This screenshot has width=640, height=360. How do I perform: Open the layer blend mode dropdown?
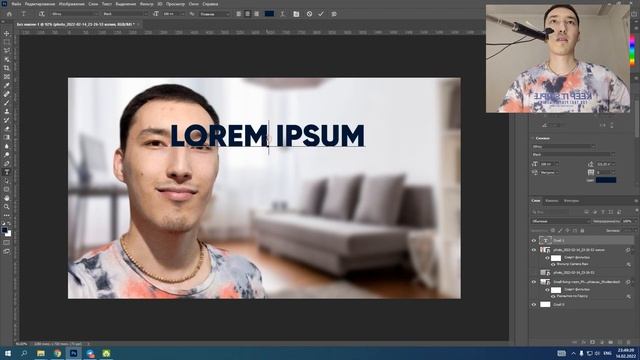point(561,221)
